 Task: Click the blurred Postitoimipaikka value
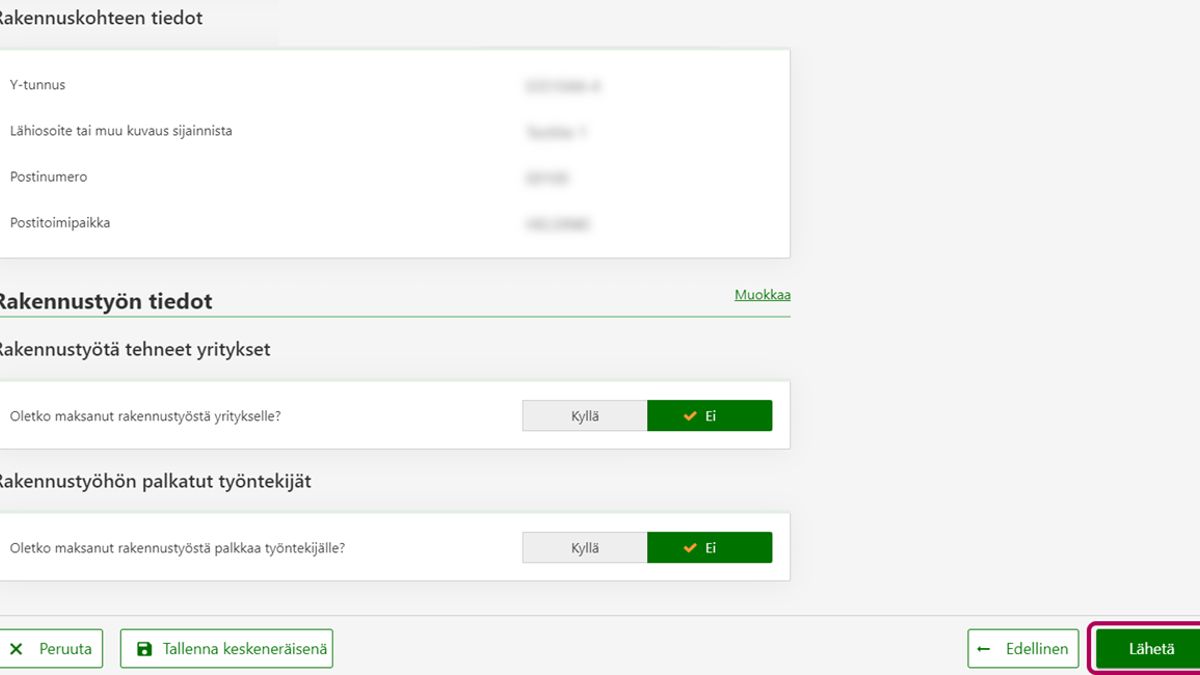click(557, 224)
